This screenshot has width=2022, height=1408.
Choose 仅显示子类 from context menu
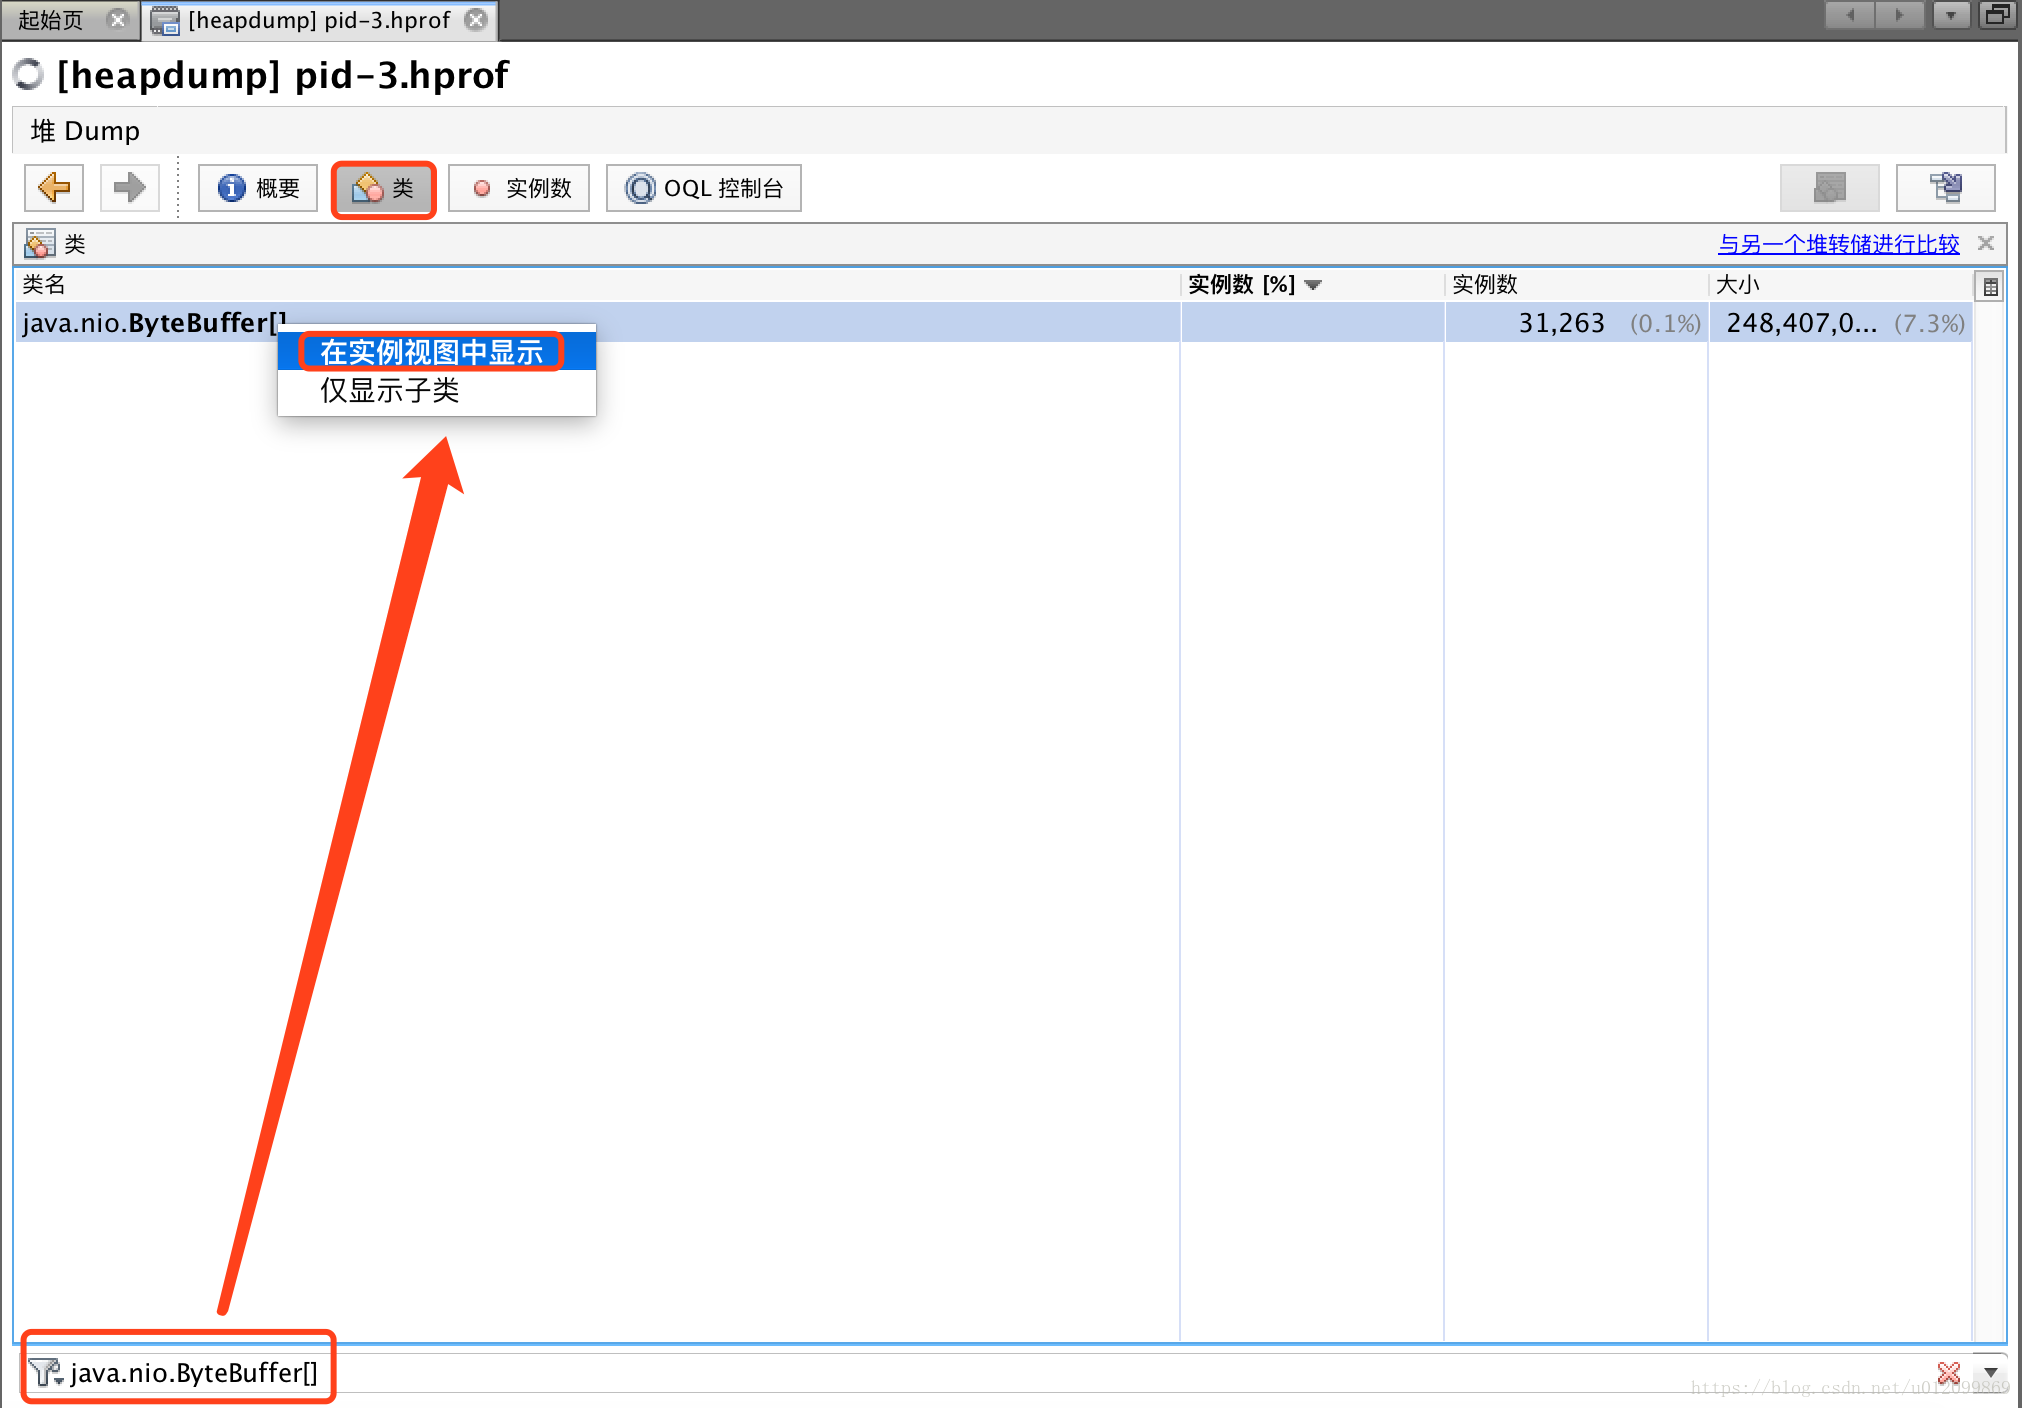[437, 391]
